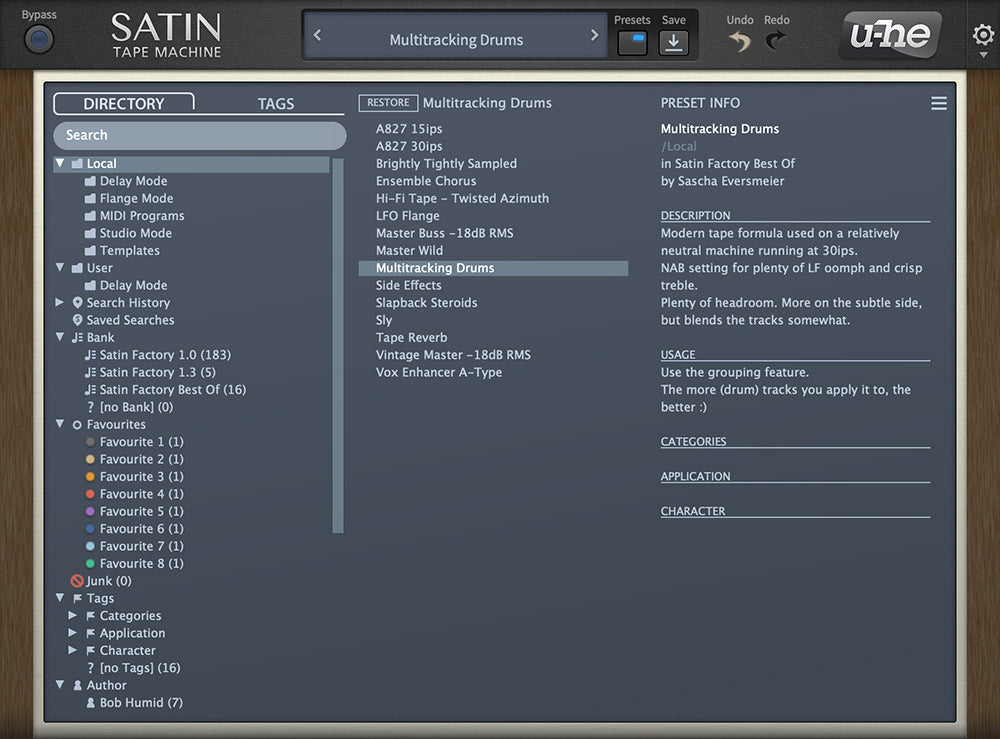Viewport: 1000px width, 739px height.
Task: Select the red Favourite 4 dot
Action: (90, 494)
